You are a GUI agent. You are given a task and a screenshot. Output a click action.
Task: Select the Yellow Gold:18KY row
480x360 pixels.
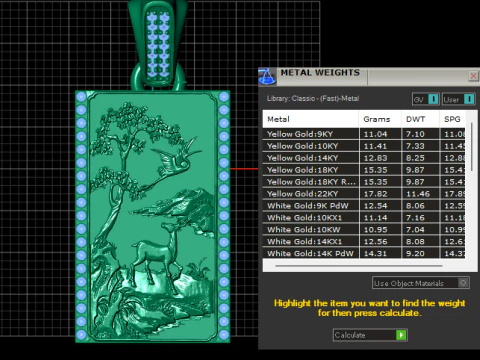click(364, 170)
